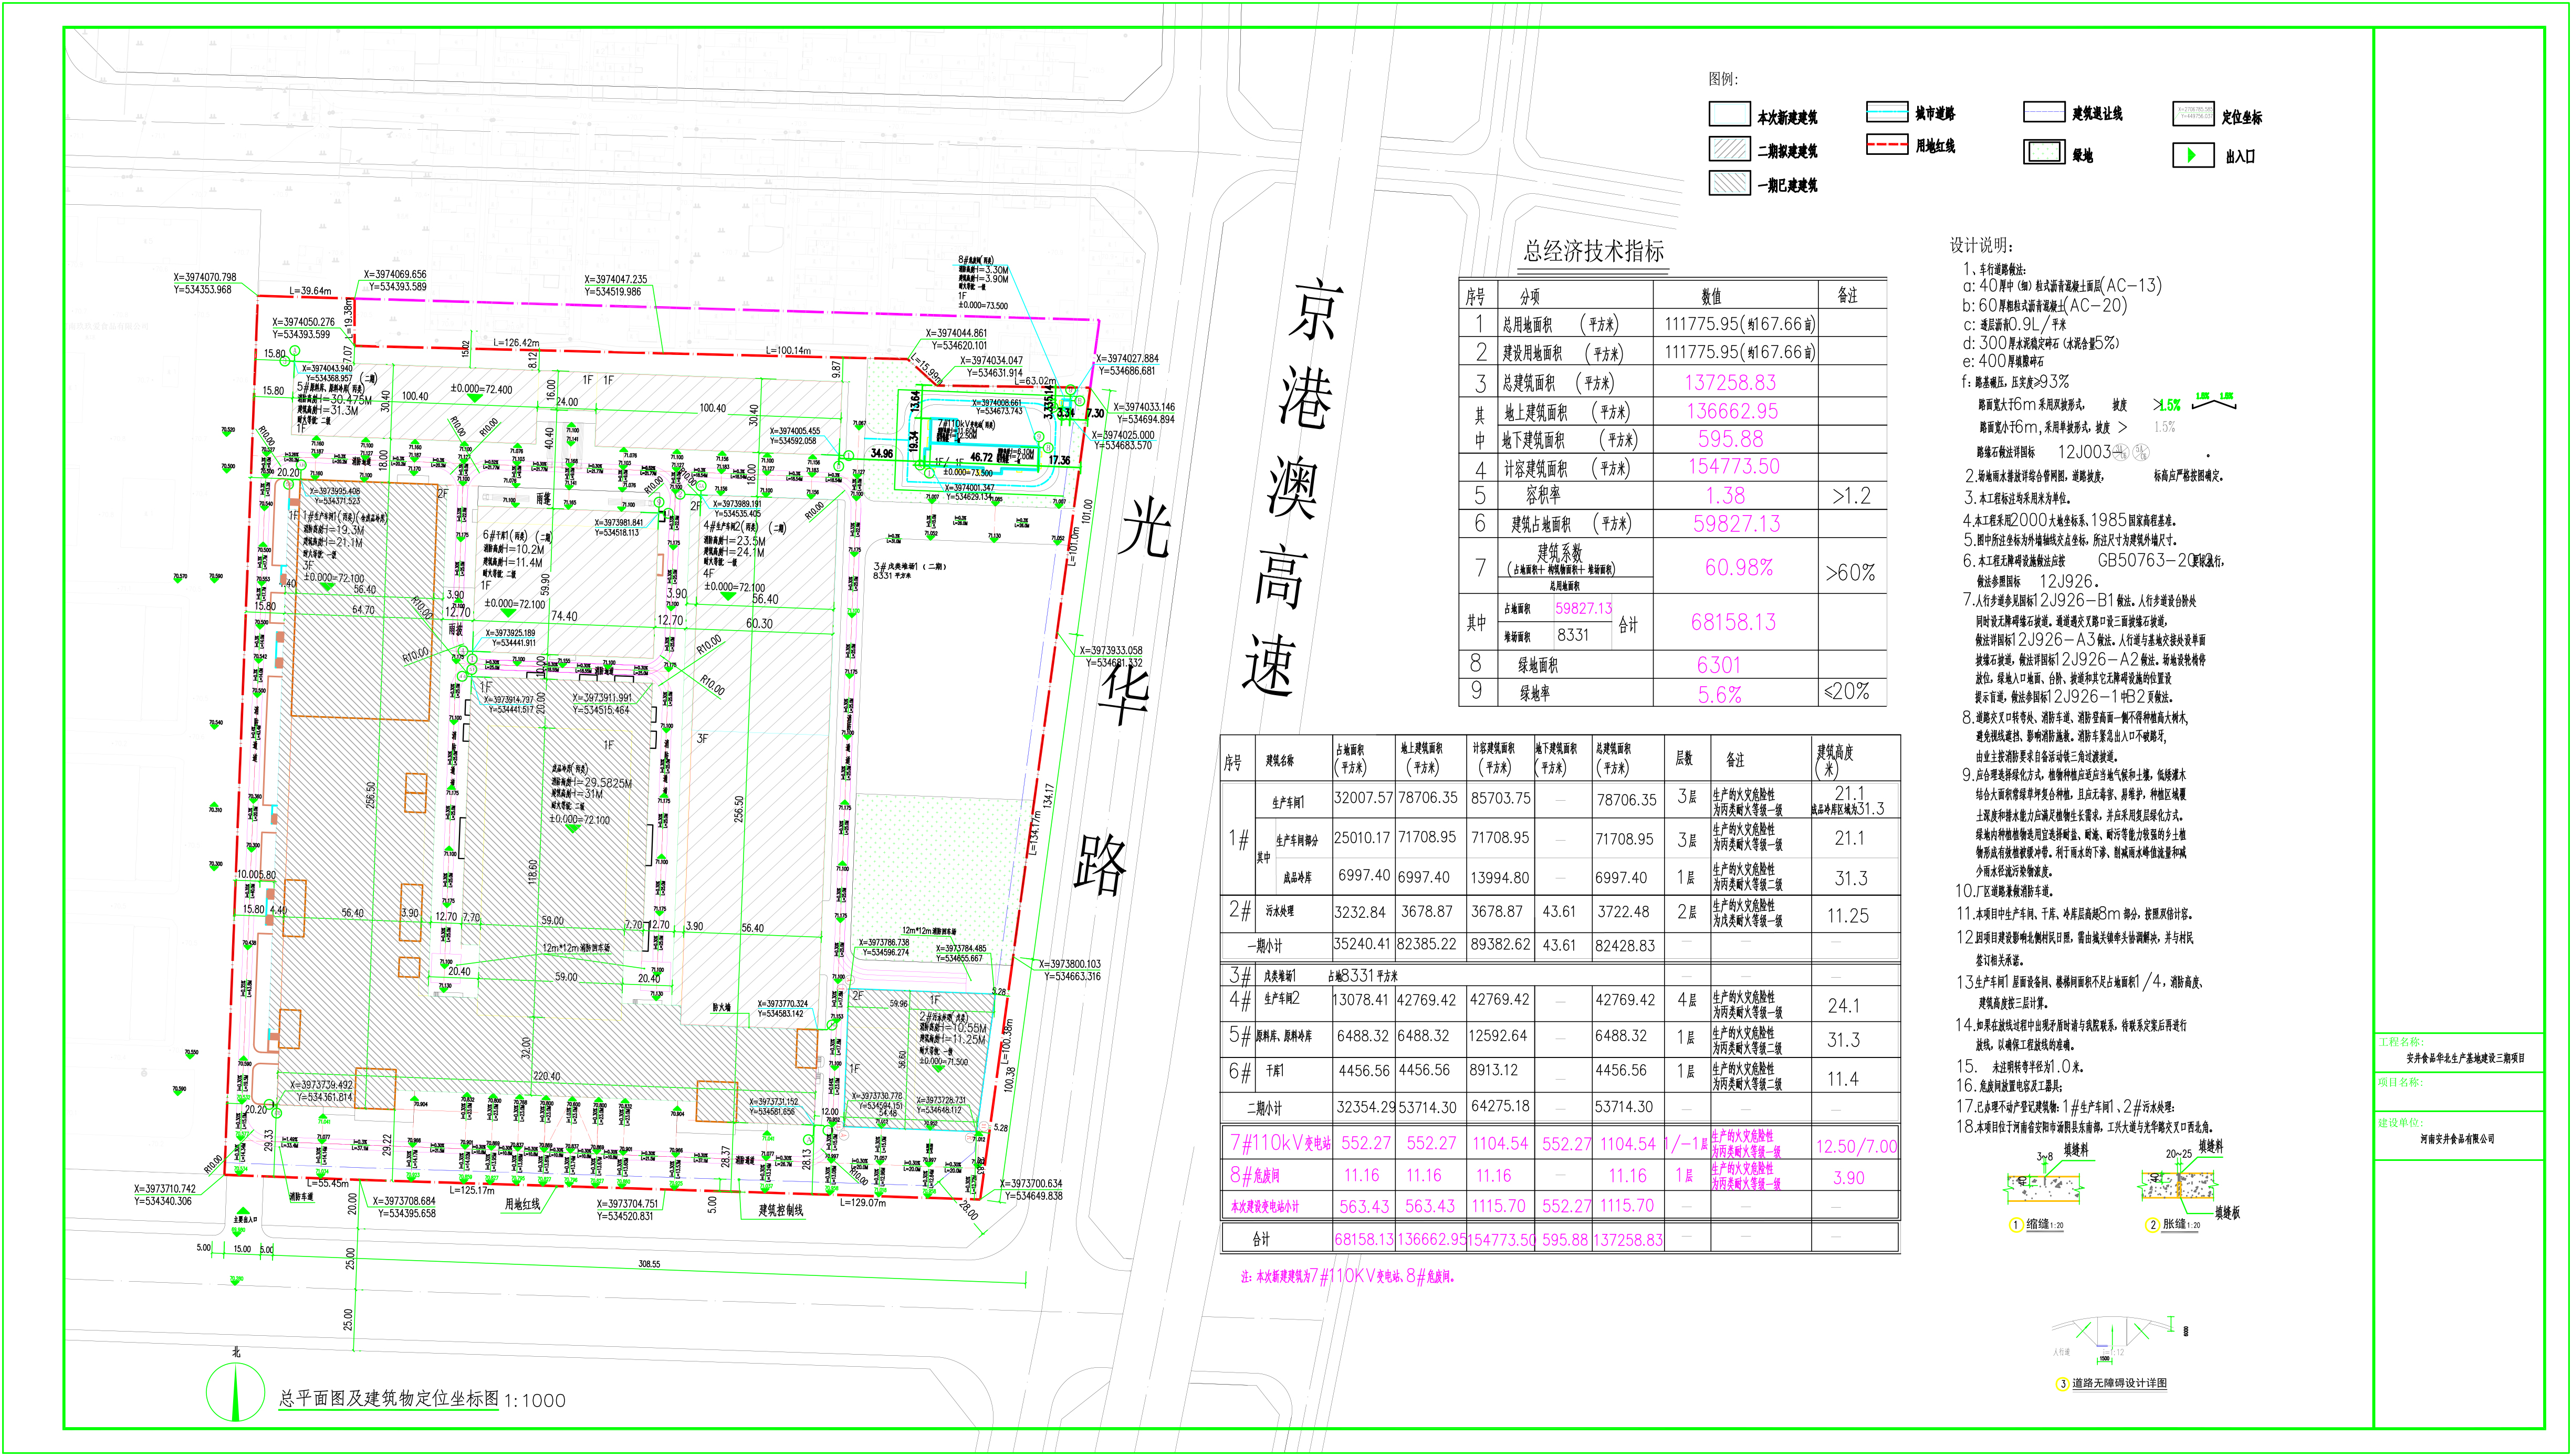Click the red dashed 用地红线 legend swatch
Viewport: 2572px width, 1456px height.
(x=1887, y=145)
